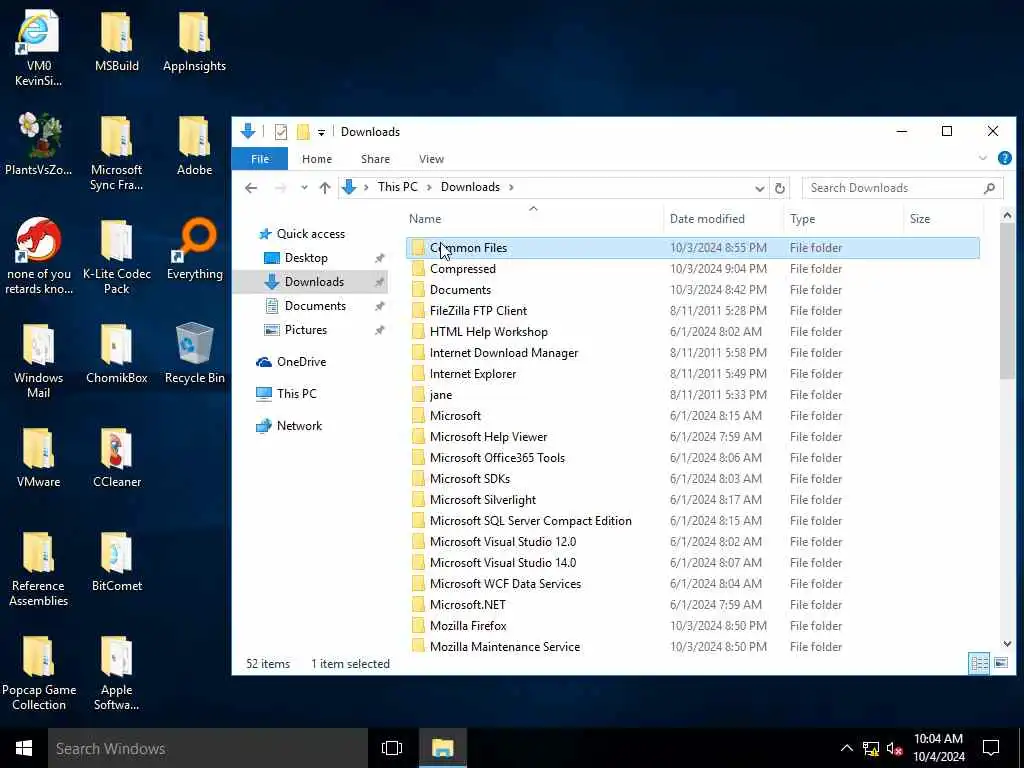Unpin Documents from Quick access

(379, 306)
